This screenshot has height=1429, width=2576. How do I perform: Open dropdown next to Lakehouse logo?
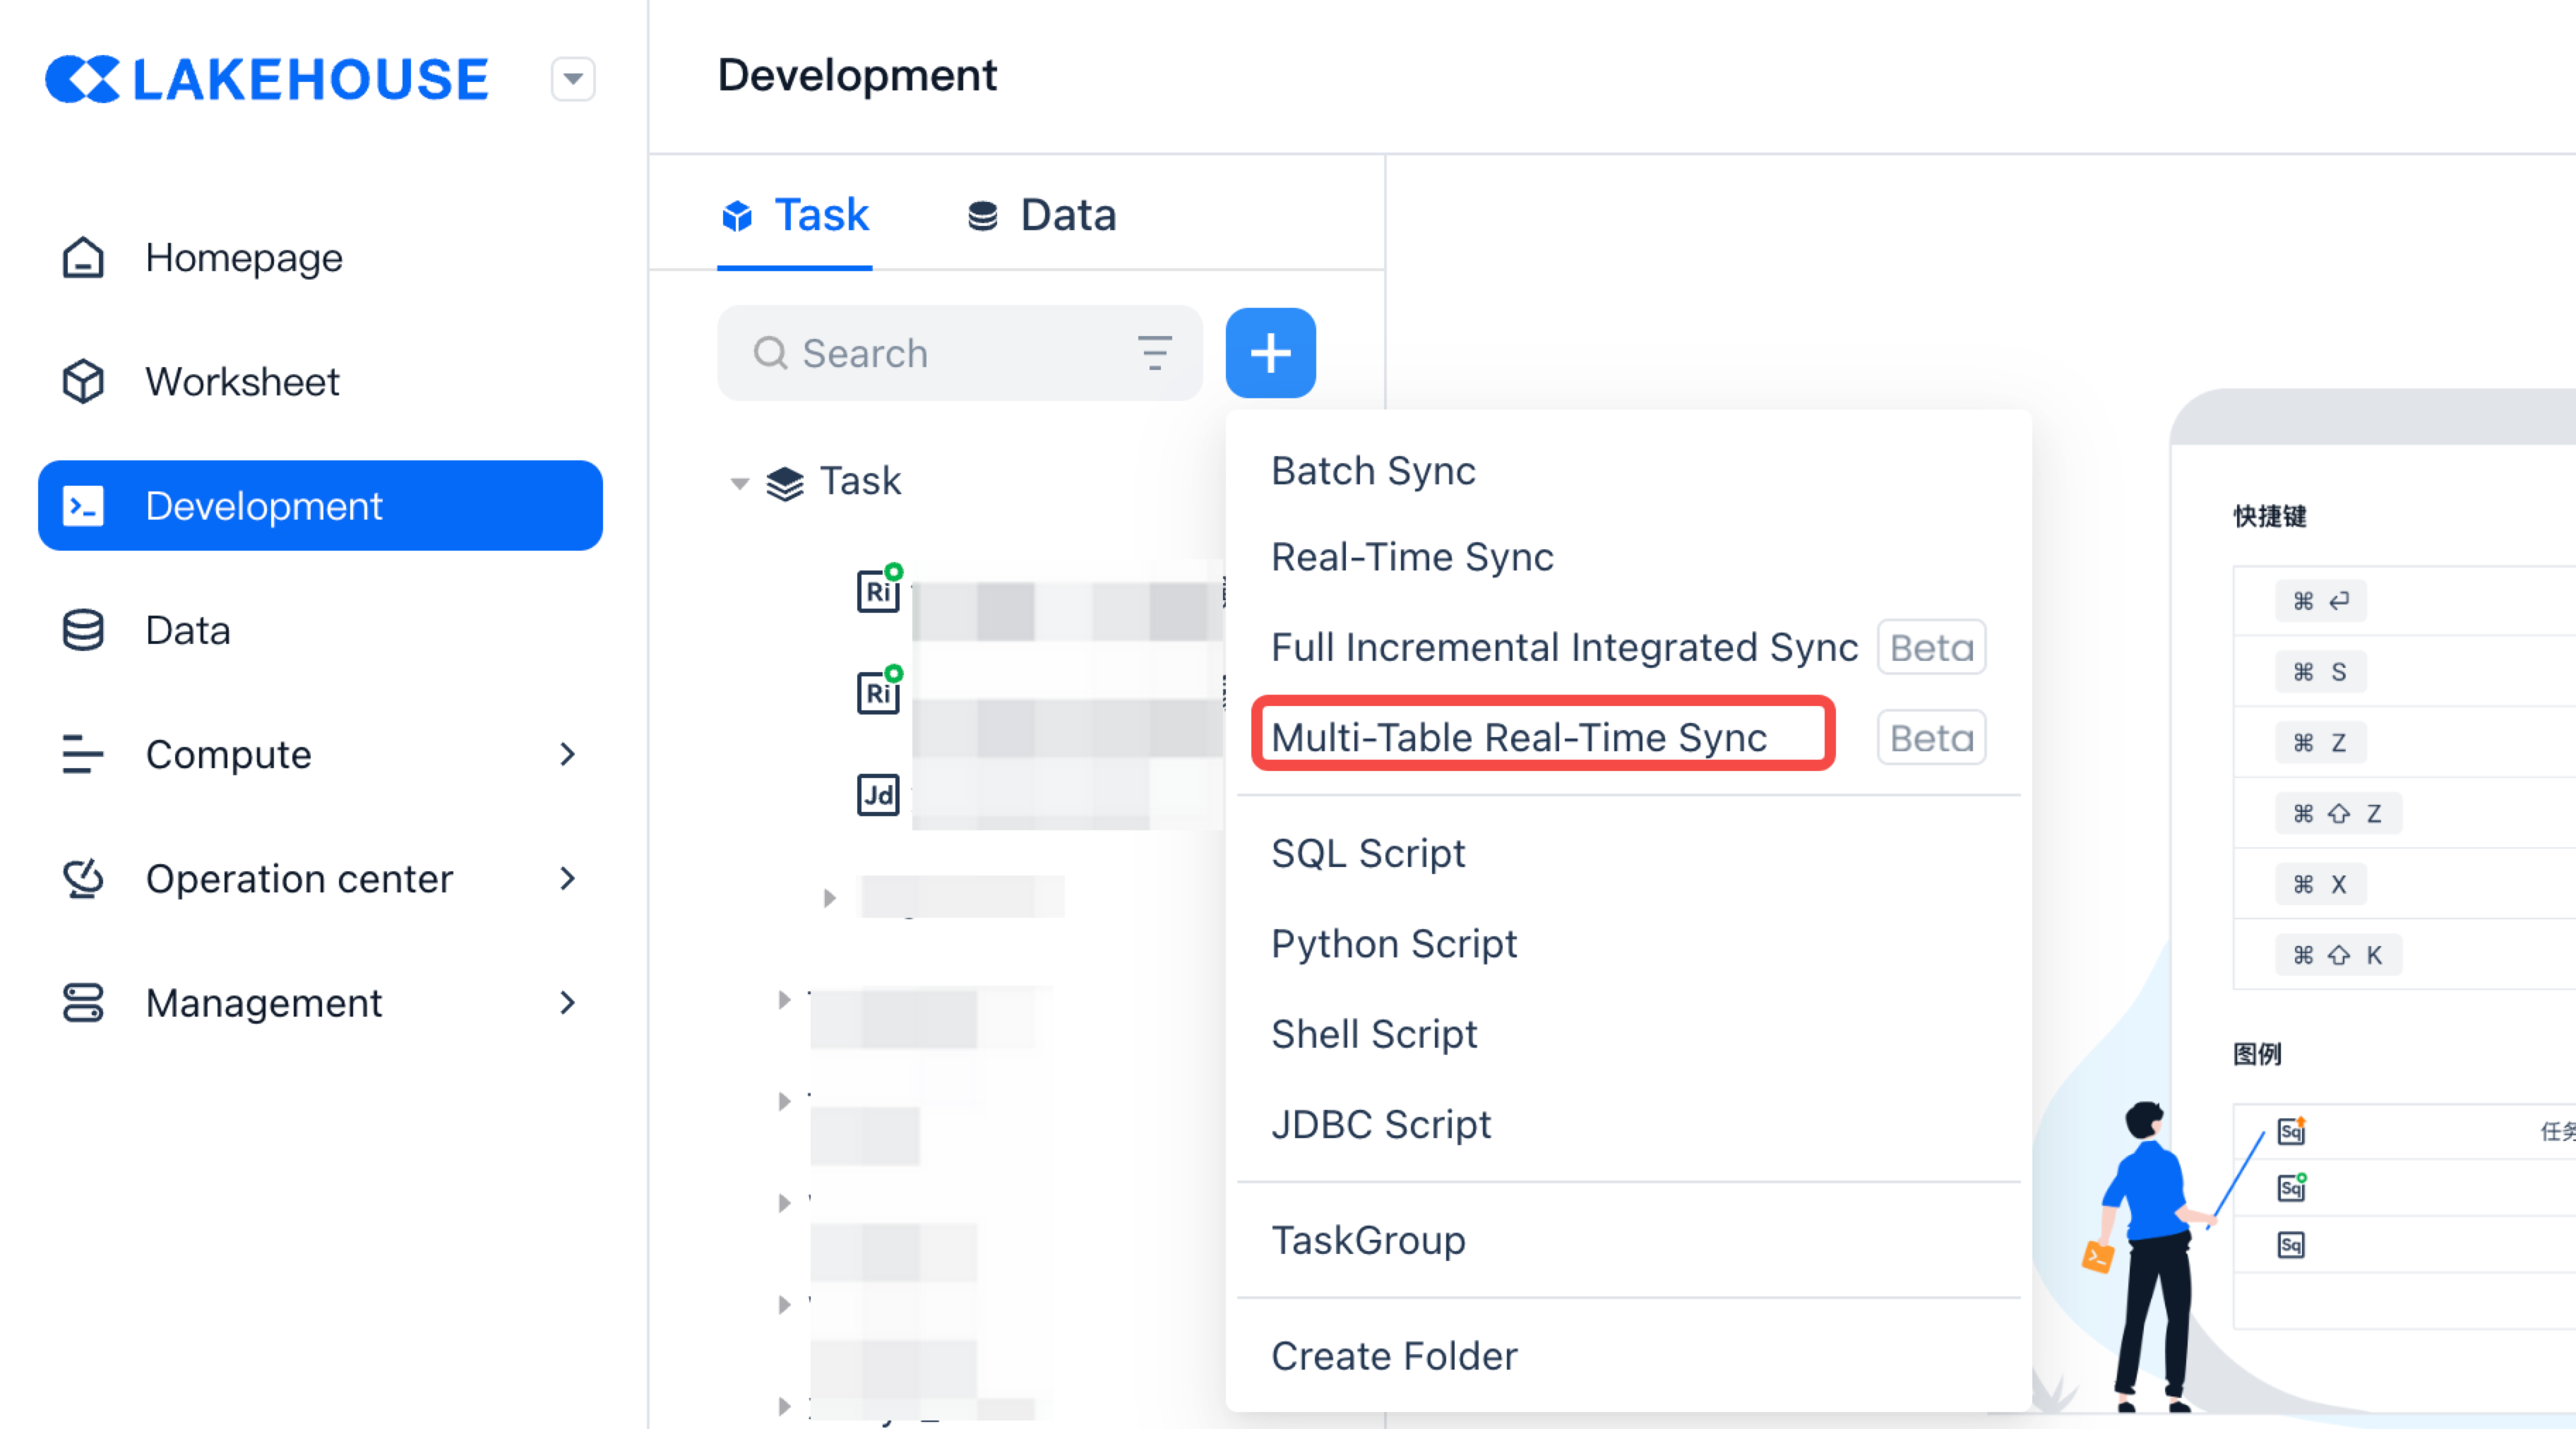(x=572, y=79)
